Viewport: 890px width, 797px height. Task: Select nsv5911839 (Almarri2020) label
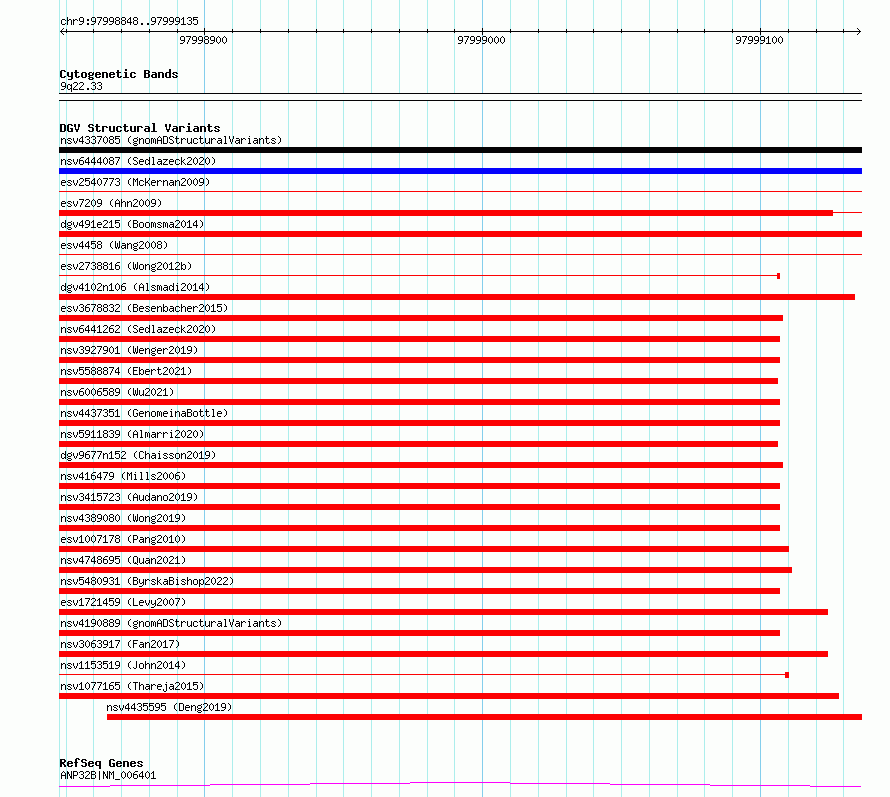click(132, 434)
